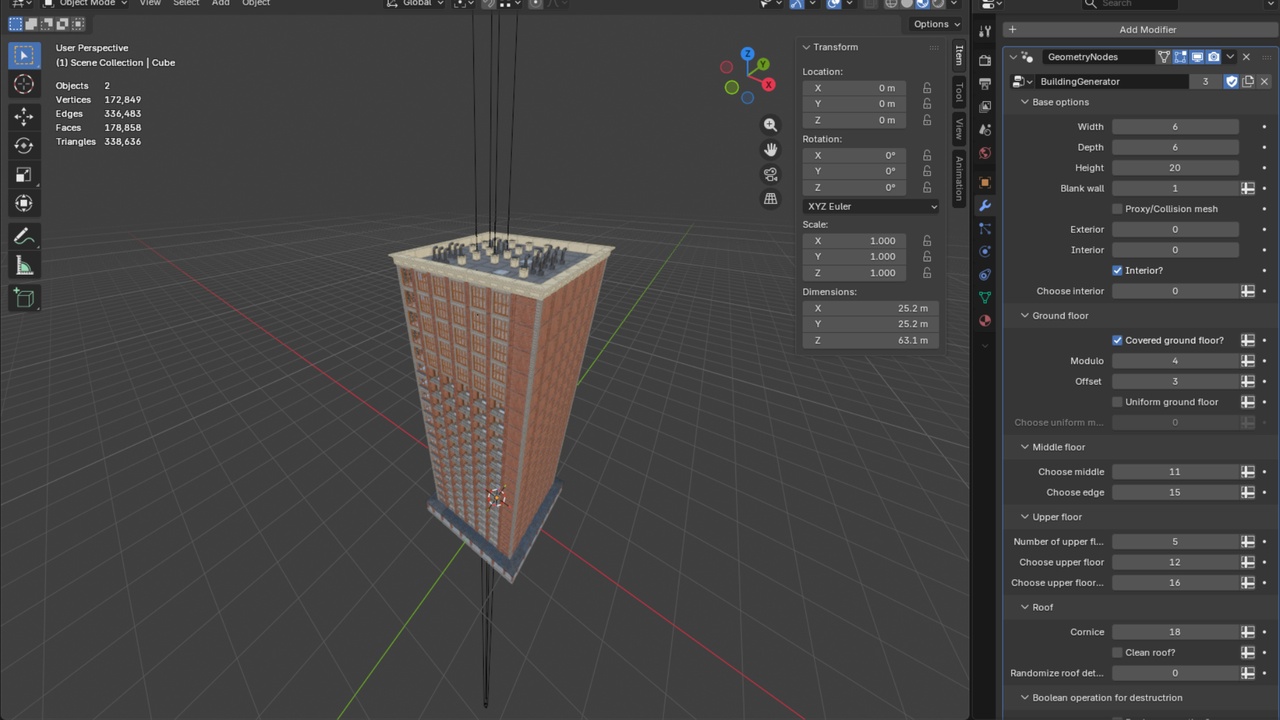
Task: Open Object Data properties tab (green triangle)
Action: (x=985, y=298)
